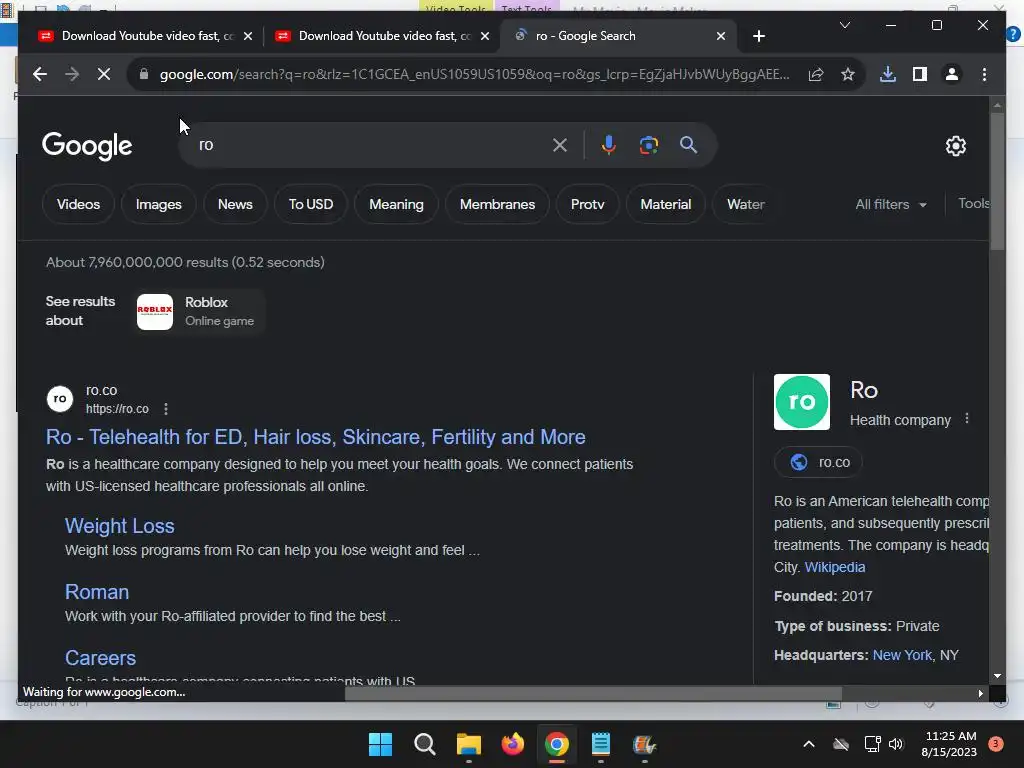Search by image with Google Lens
Screen dimensions: 1024x768
click(x=648, y=145)
